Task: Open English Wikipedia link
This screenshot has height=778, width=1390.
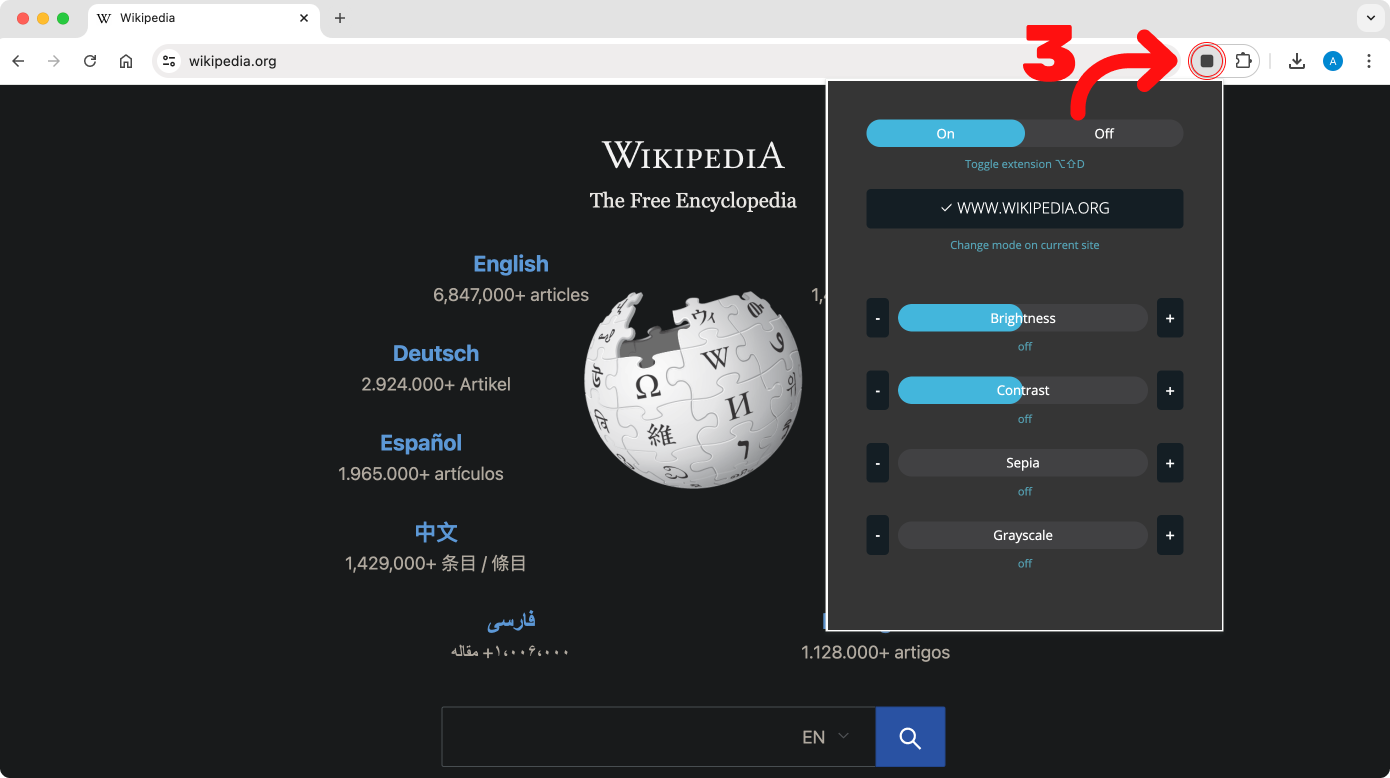Action: click(x=511, y=264)
